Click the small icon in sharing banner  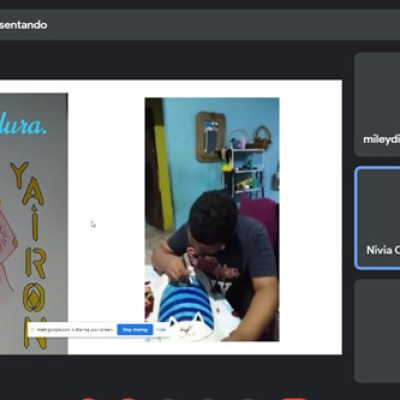32,330
